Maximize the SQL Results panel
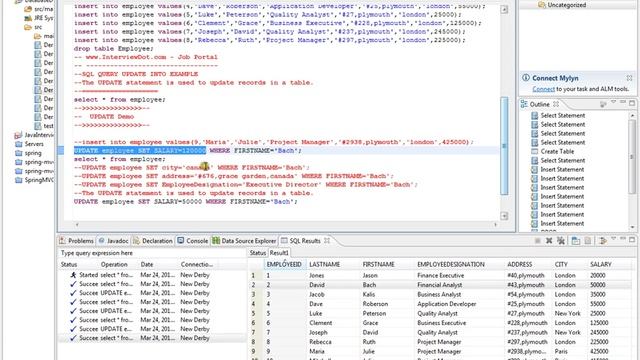 tap(632, 240)
